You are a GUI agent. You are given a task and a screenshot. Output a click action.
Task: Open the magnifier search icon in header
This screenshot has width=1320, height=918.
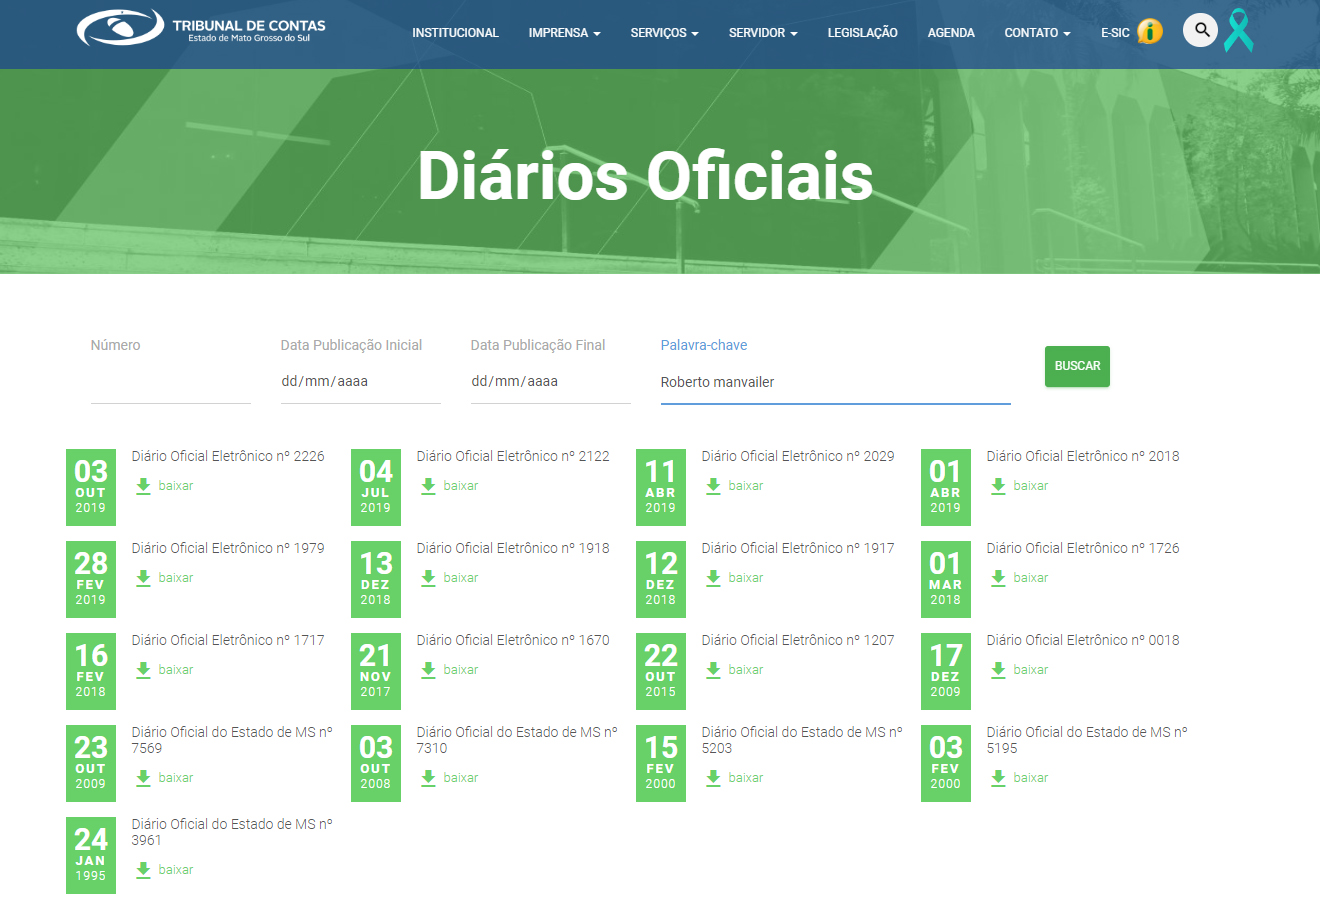pyautogui.click(x=1201, y=30)
